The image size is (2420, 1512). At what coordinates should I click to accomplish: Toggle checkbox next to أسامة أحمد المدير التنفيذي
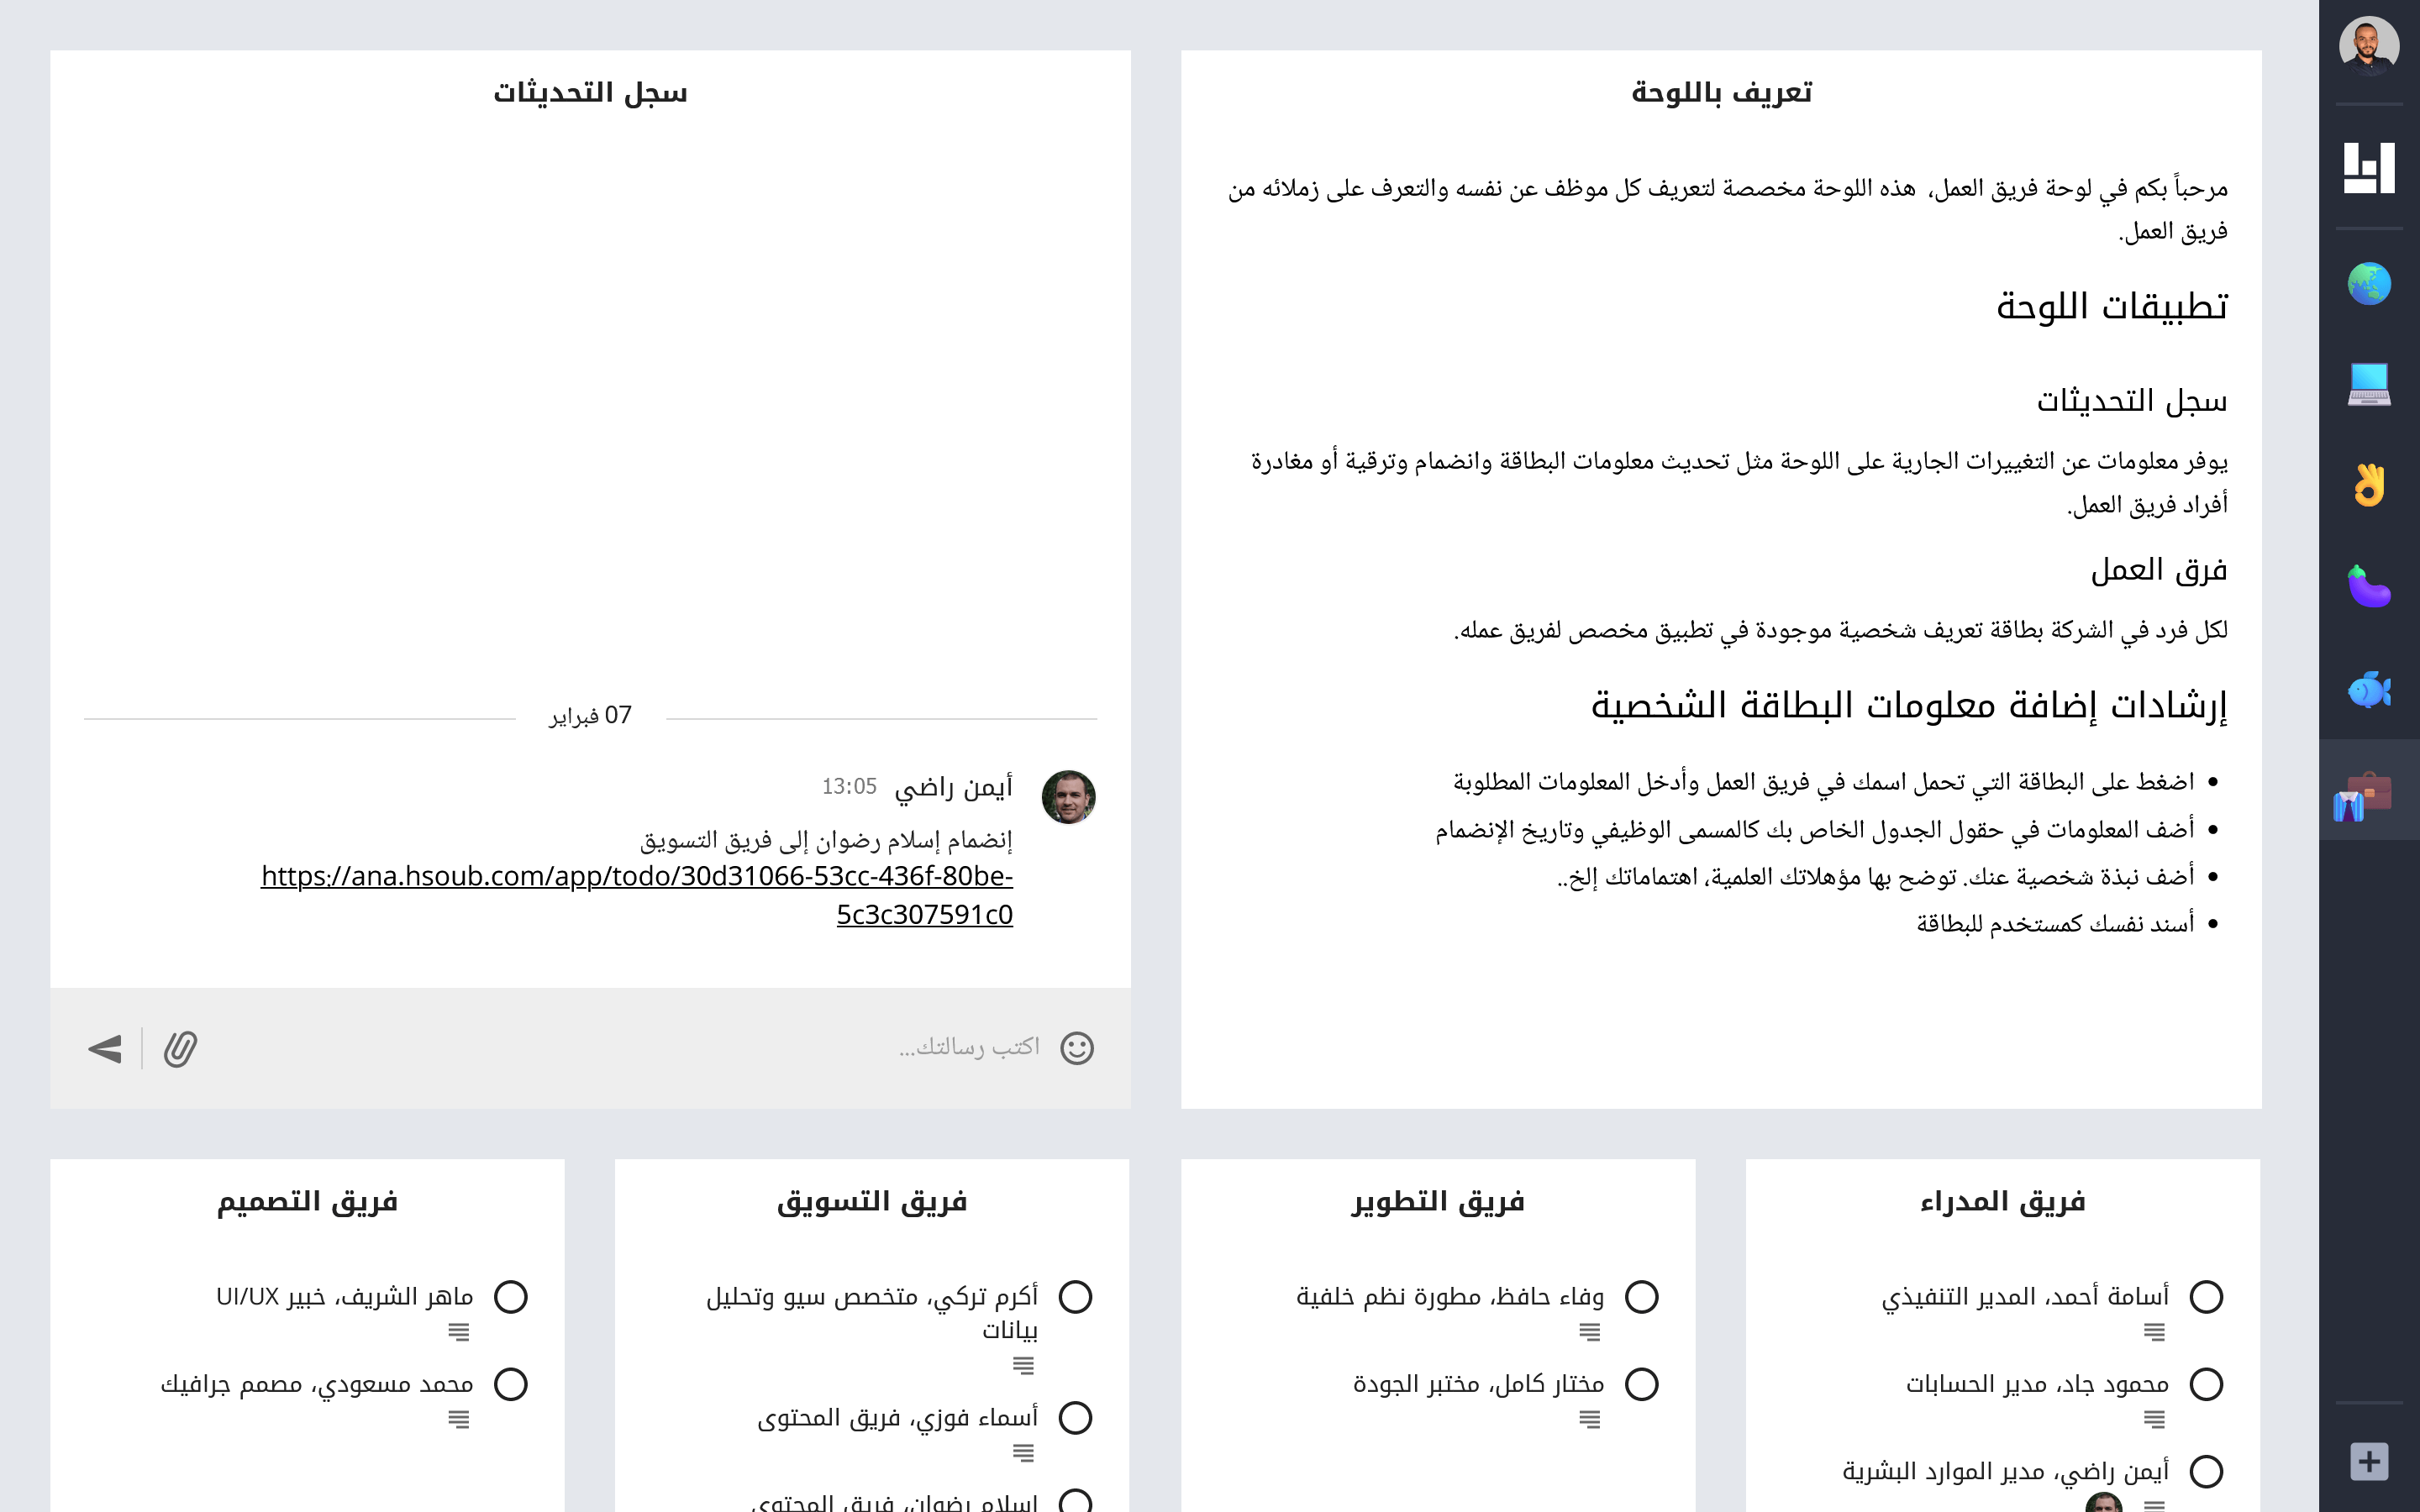click(2206, 1294)
